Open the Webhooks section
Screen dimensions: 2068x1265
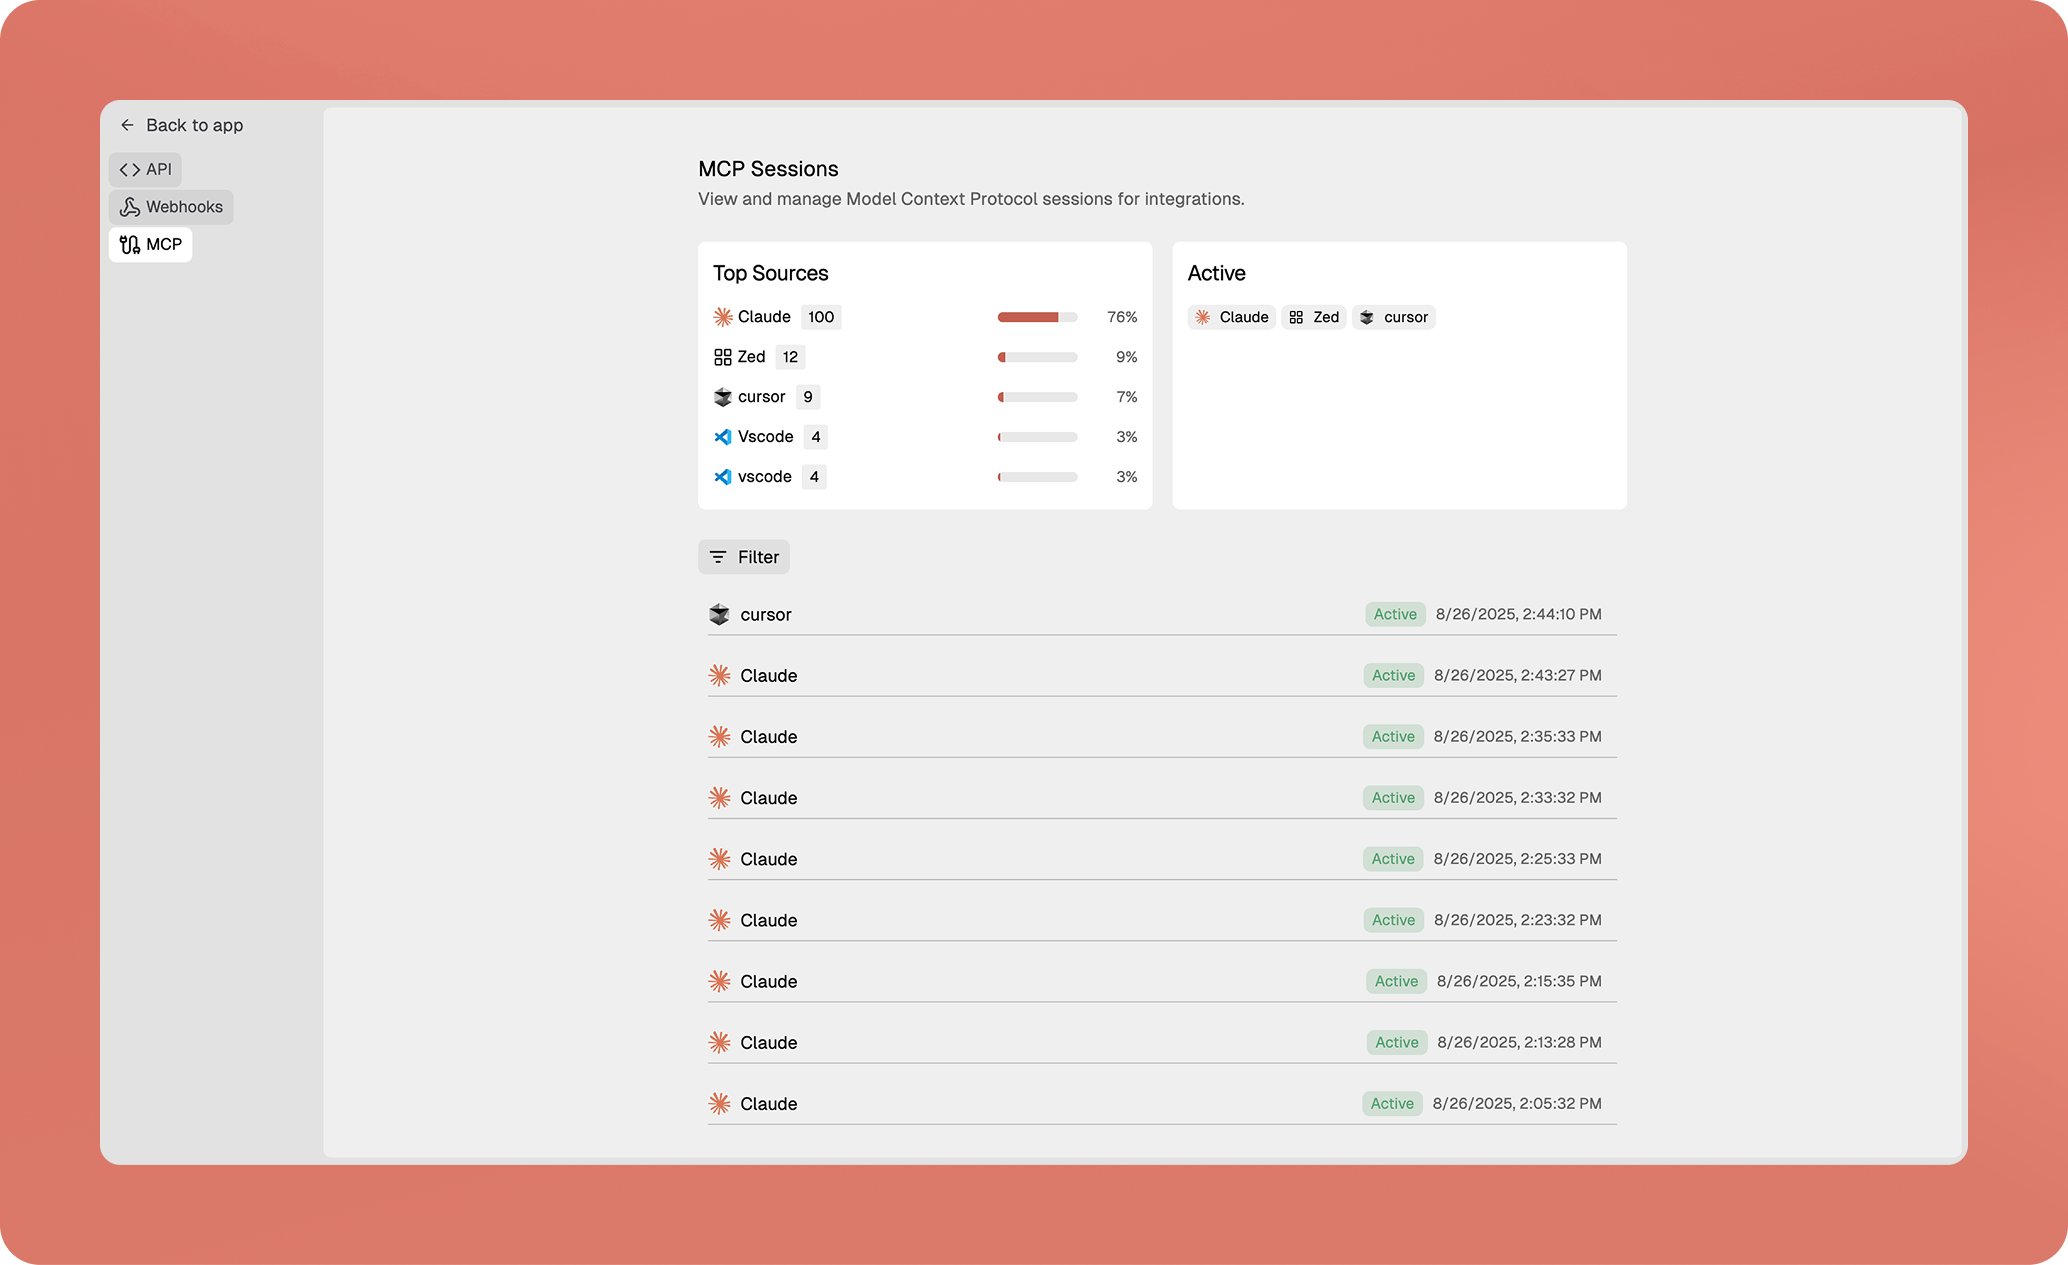point(171,207)
